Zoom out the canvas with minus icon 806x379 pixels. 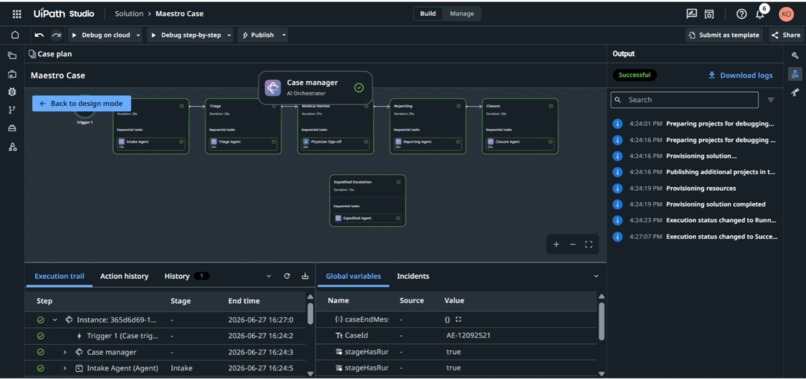click(573, 245)
